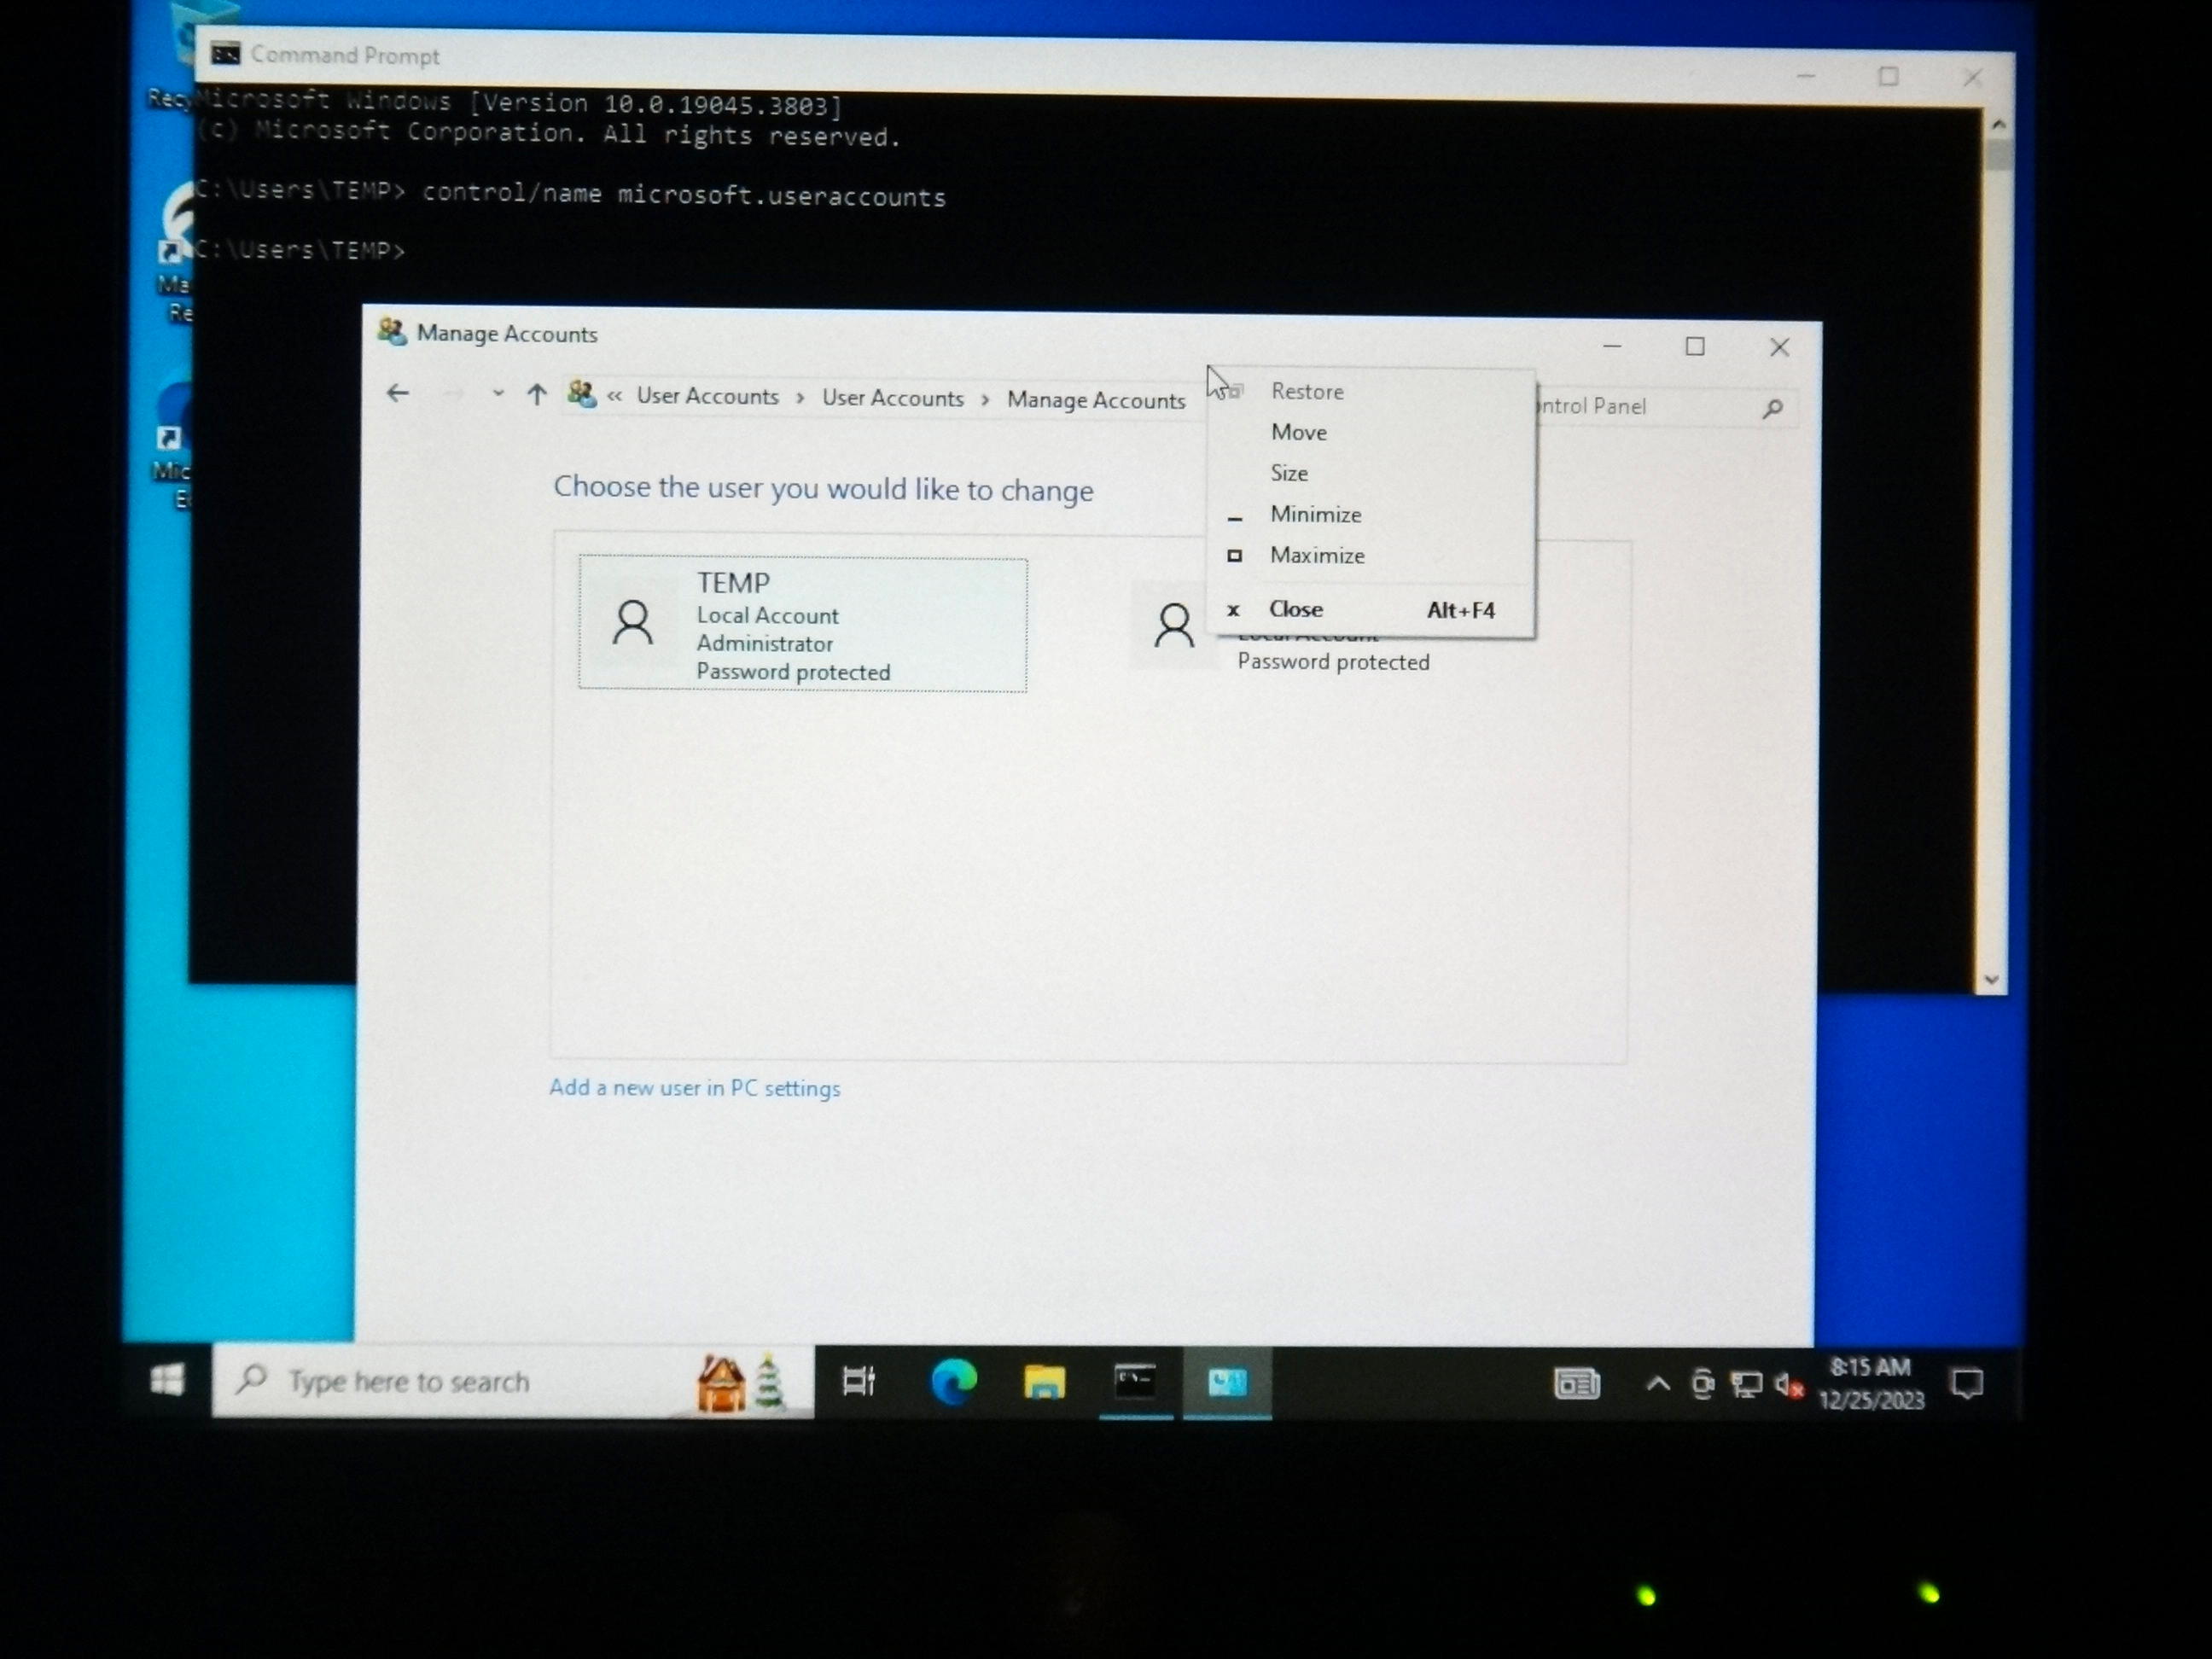Show hidden tray icons chevron

point(1657,1385)
